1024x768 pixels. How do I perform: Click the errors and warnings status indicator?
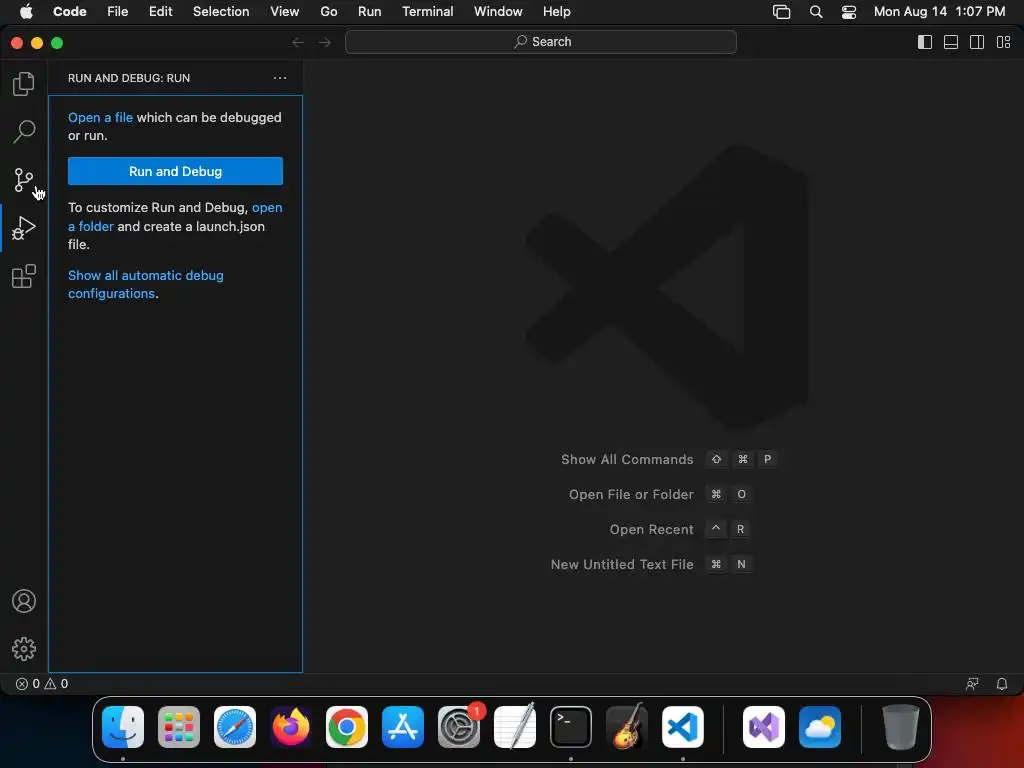[42, 684]
